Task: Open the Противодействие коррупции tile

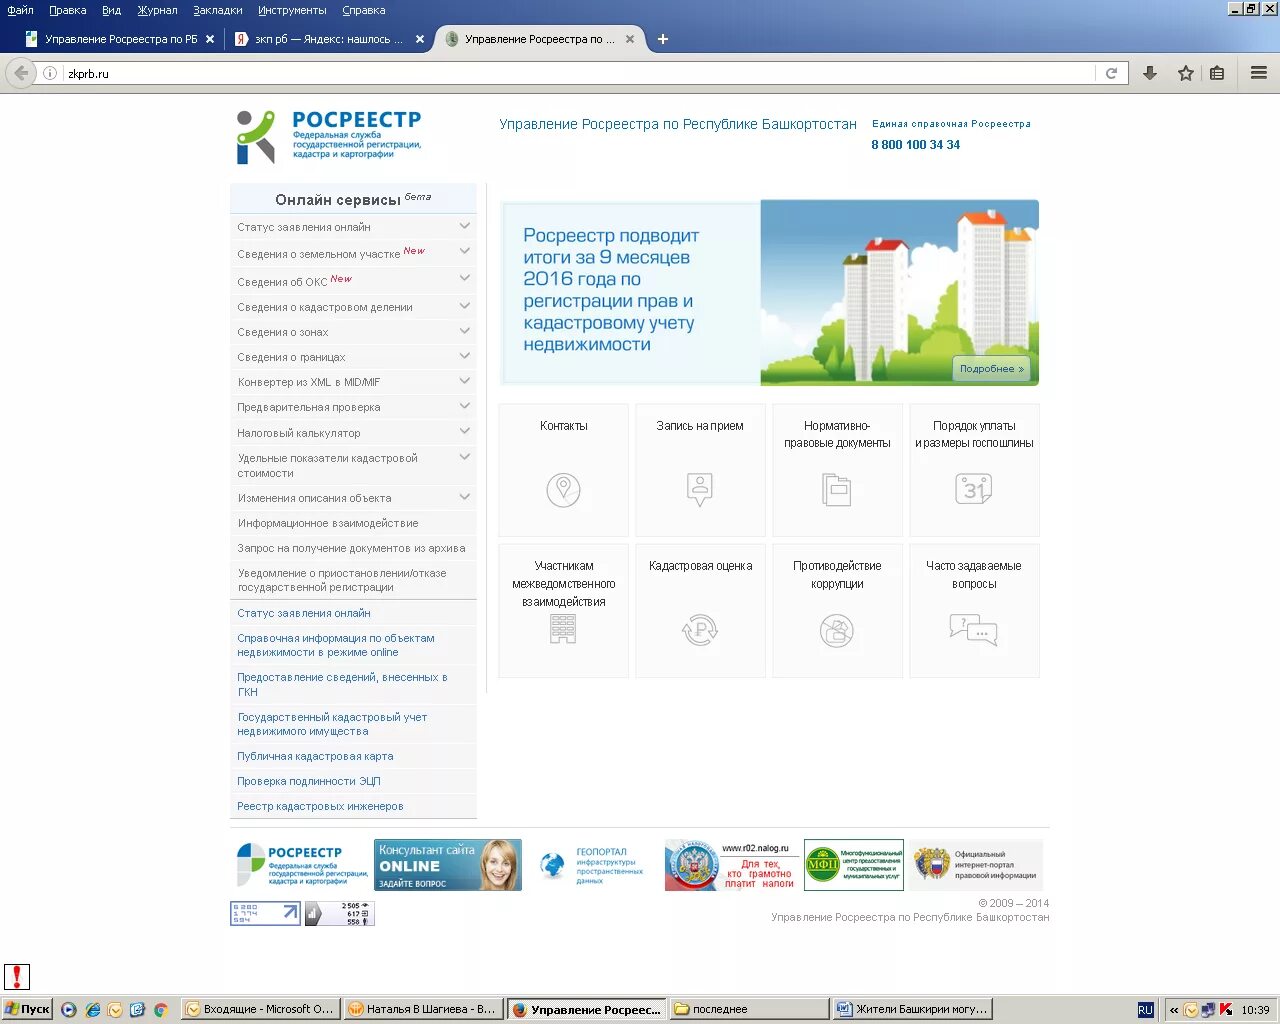Action: [837, 611]
